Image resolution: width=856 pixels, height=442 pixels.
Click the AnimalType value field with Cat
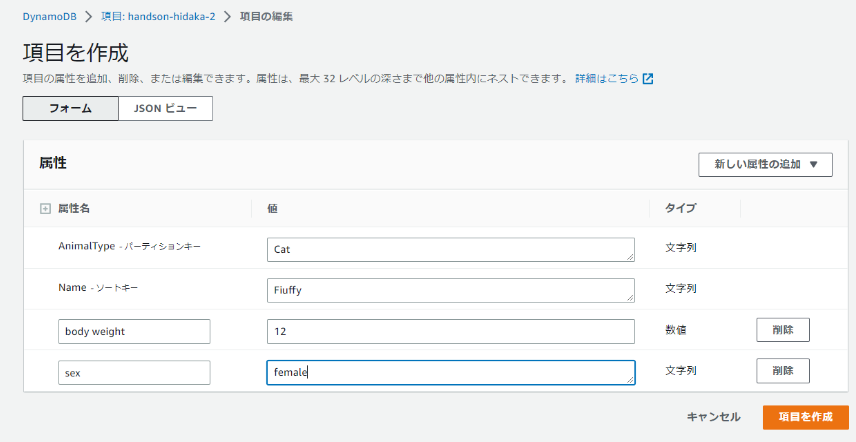tap(450, 249)
